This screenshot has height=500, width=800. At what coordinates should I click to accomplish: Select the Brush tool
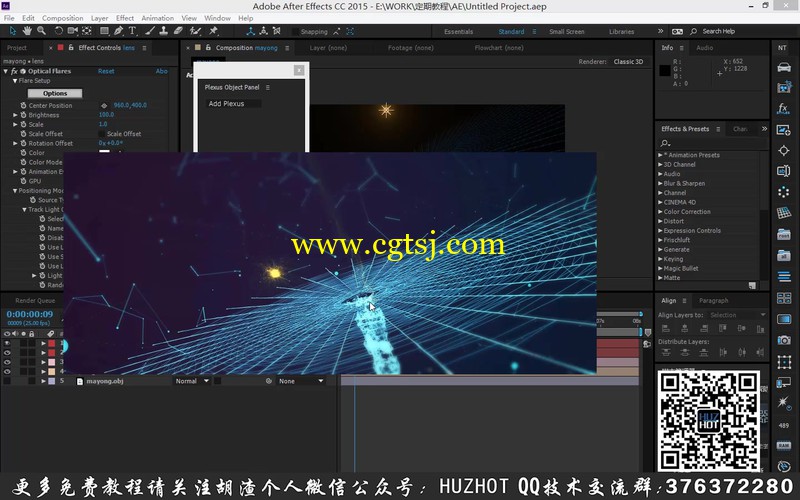point(149,31)
